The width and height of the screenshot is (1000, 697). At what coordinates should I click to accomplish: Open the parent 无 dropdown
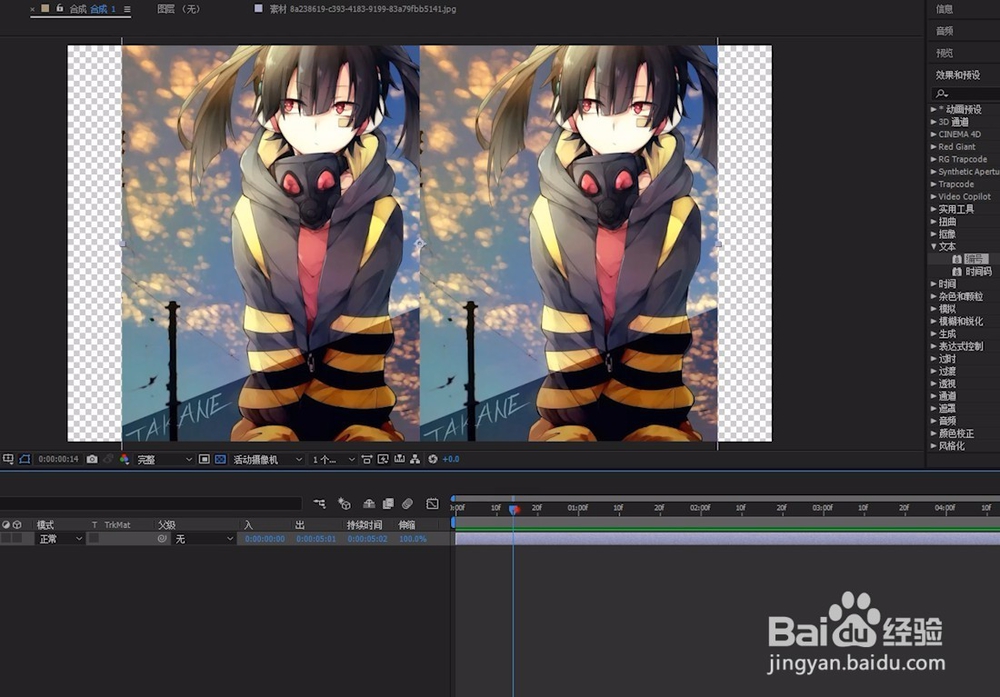pos(204,539)
